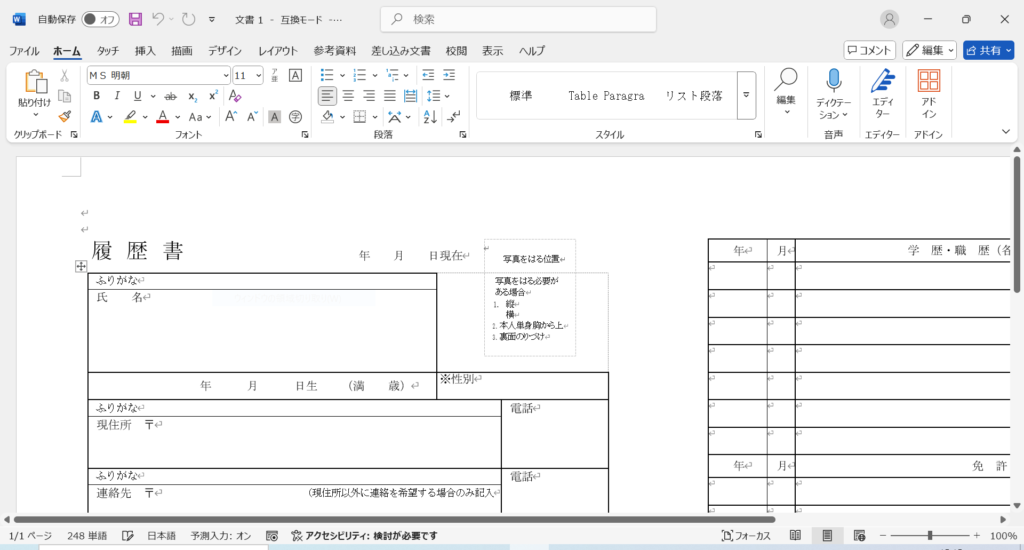Toggle Italic formatting
The width and height of the screenshot is (1024, 550).
pos(116,96)
